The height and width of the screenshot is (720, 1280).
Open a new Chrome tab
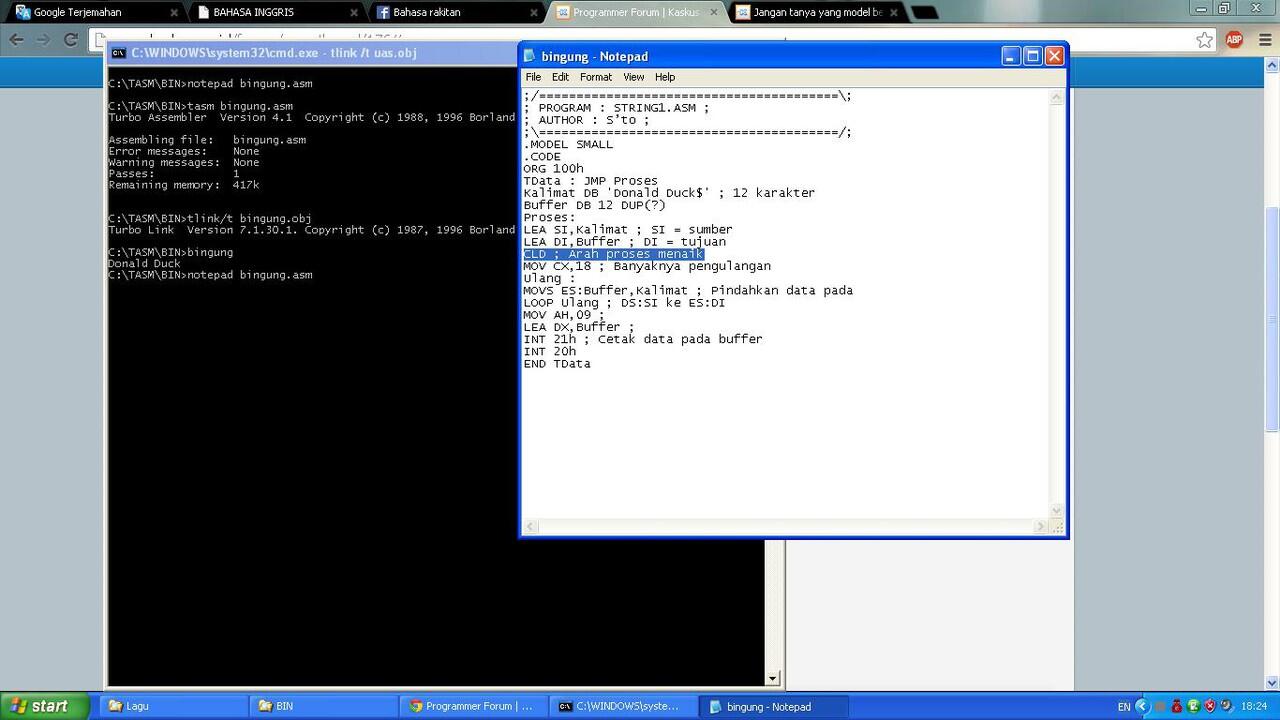click(x=924, y=13)
